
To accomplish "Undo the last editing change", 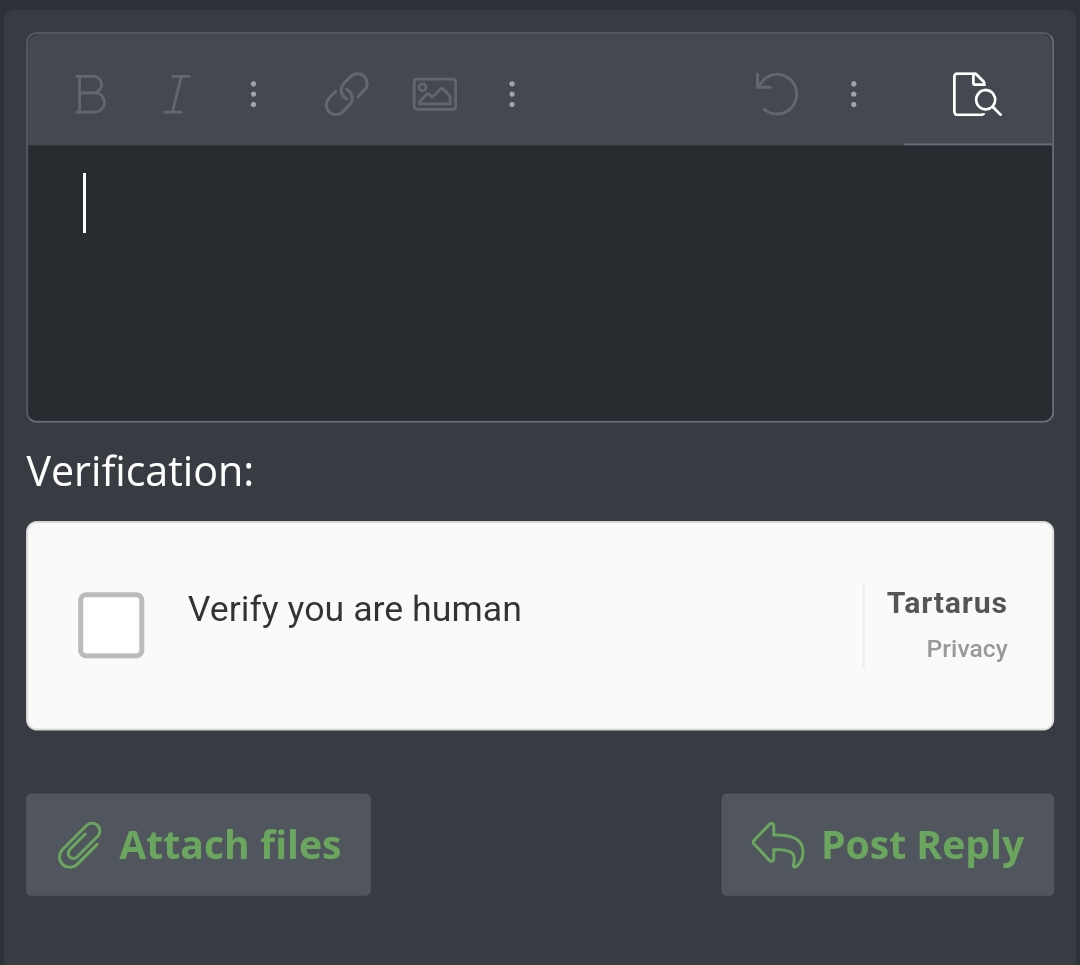I will click(x=778, y=95).
